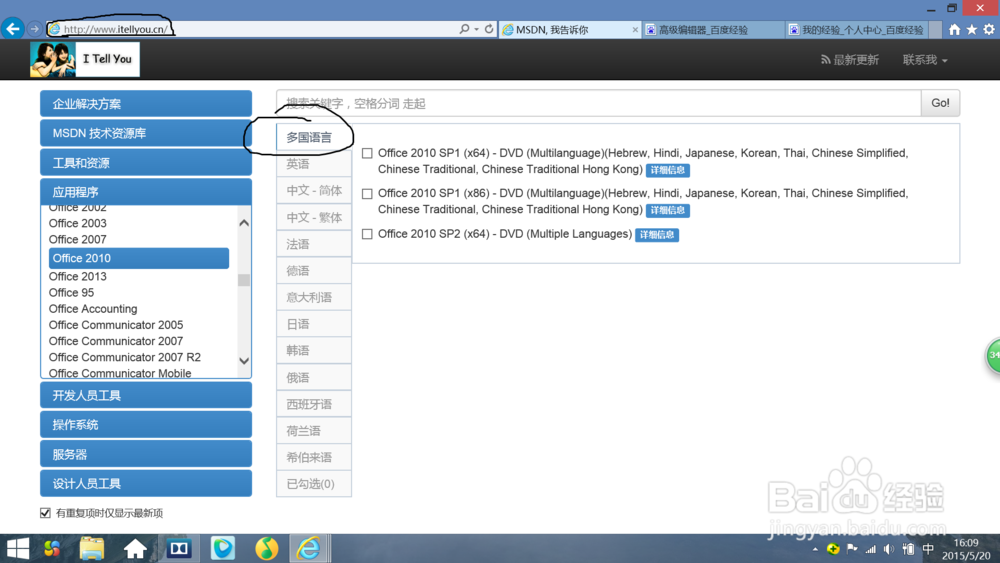Screen dimensions: 1000x563
Task: Select the 中文 - 繁体 tab
Action: (314, 217)
